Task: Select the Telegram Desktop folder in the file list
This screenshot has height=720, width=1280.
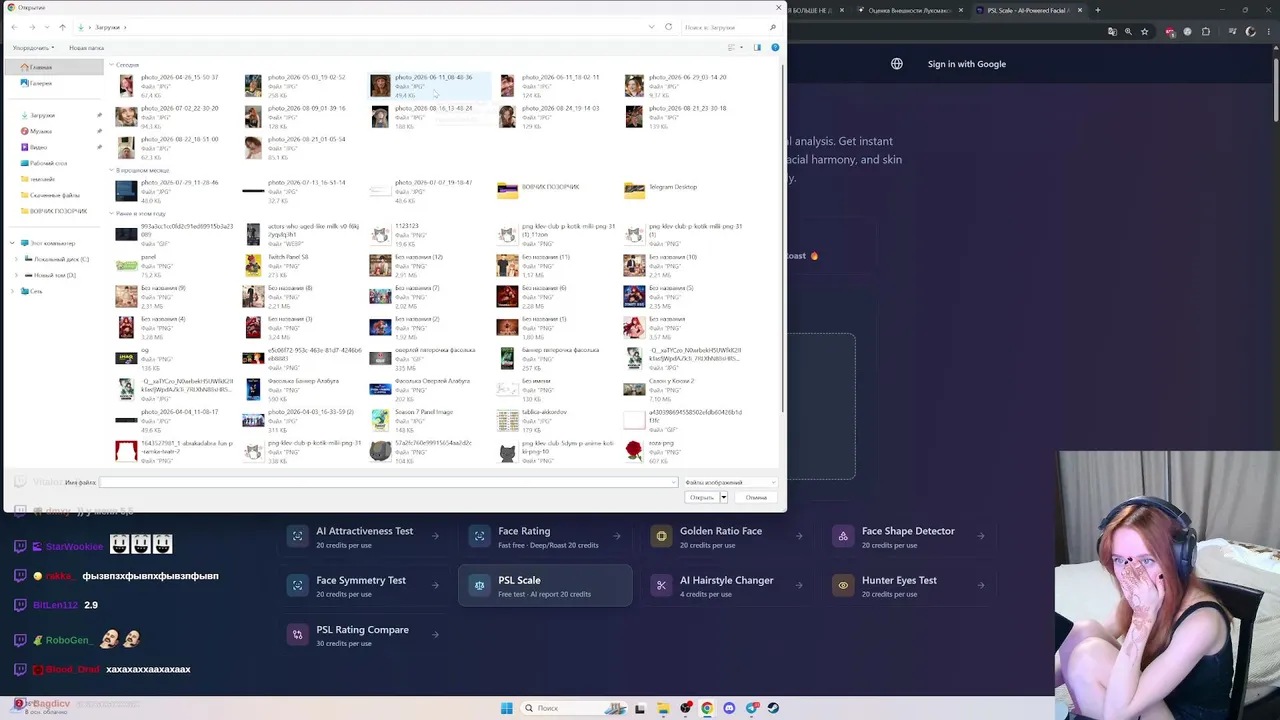Action: click(x=673, y=187)
